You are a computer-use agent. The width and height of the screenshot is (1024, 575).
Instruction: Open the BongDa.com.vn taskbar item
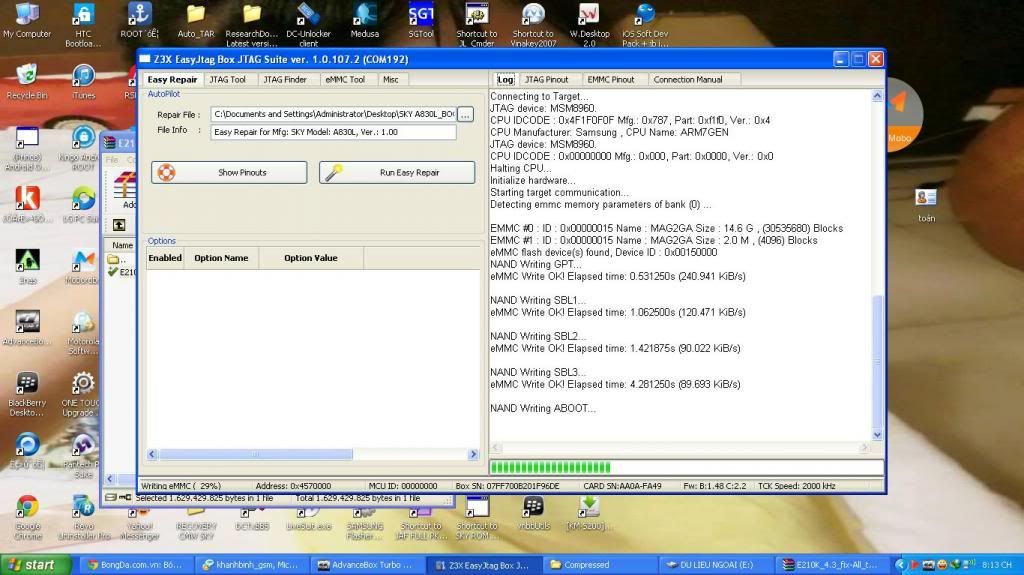point(136,565)
